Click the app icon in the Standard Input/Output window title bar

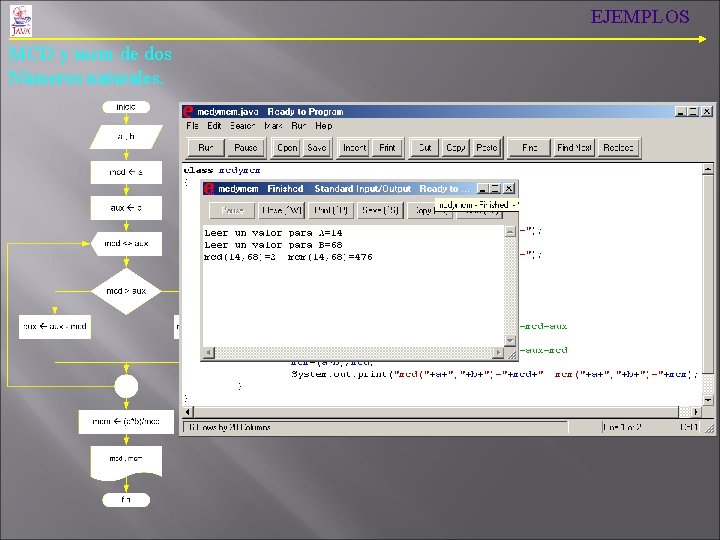tap(209, 189)
